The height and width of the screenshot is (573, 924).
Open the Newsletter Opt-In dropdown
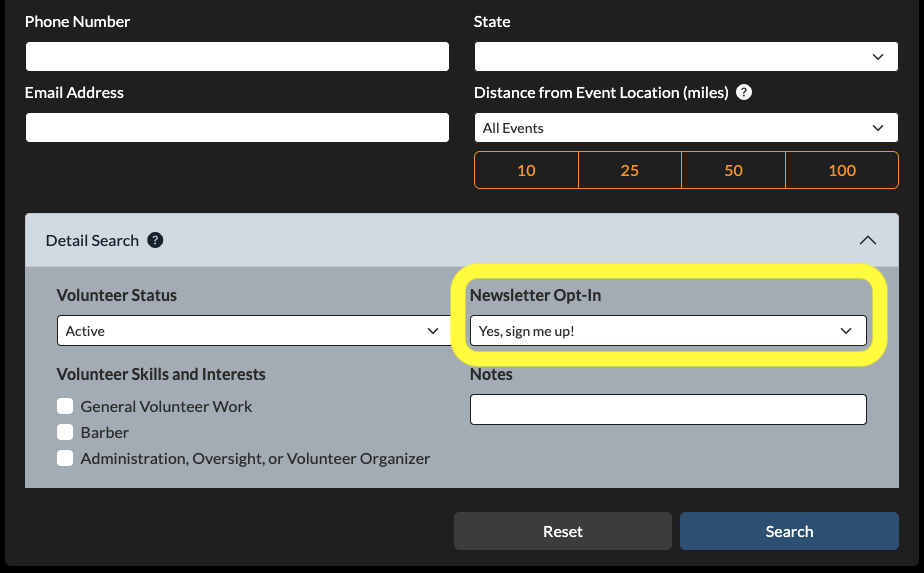667,331
